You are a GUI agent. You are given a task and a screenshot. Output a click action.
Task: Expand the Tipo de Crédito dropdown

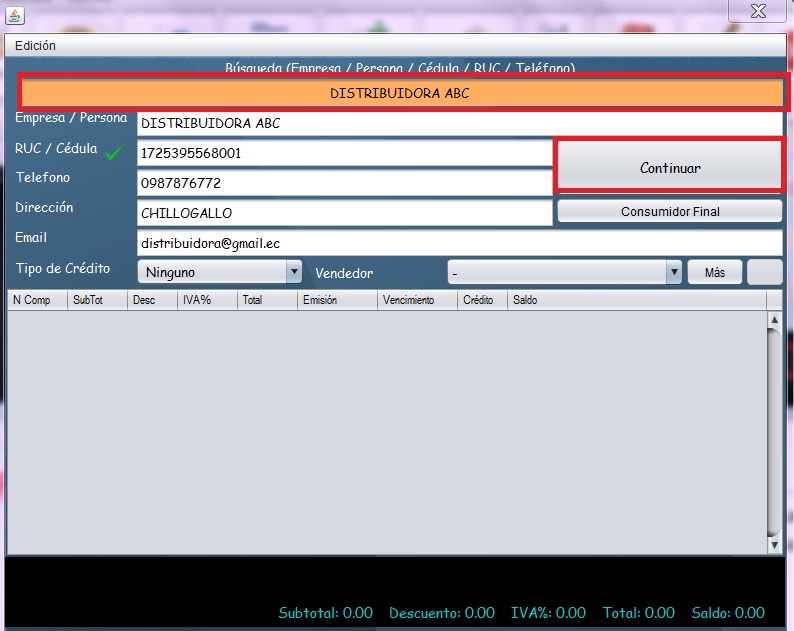(x=294, y=272)
